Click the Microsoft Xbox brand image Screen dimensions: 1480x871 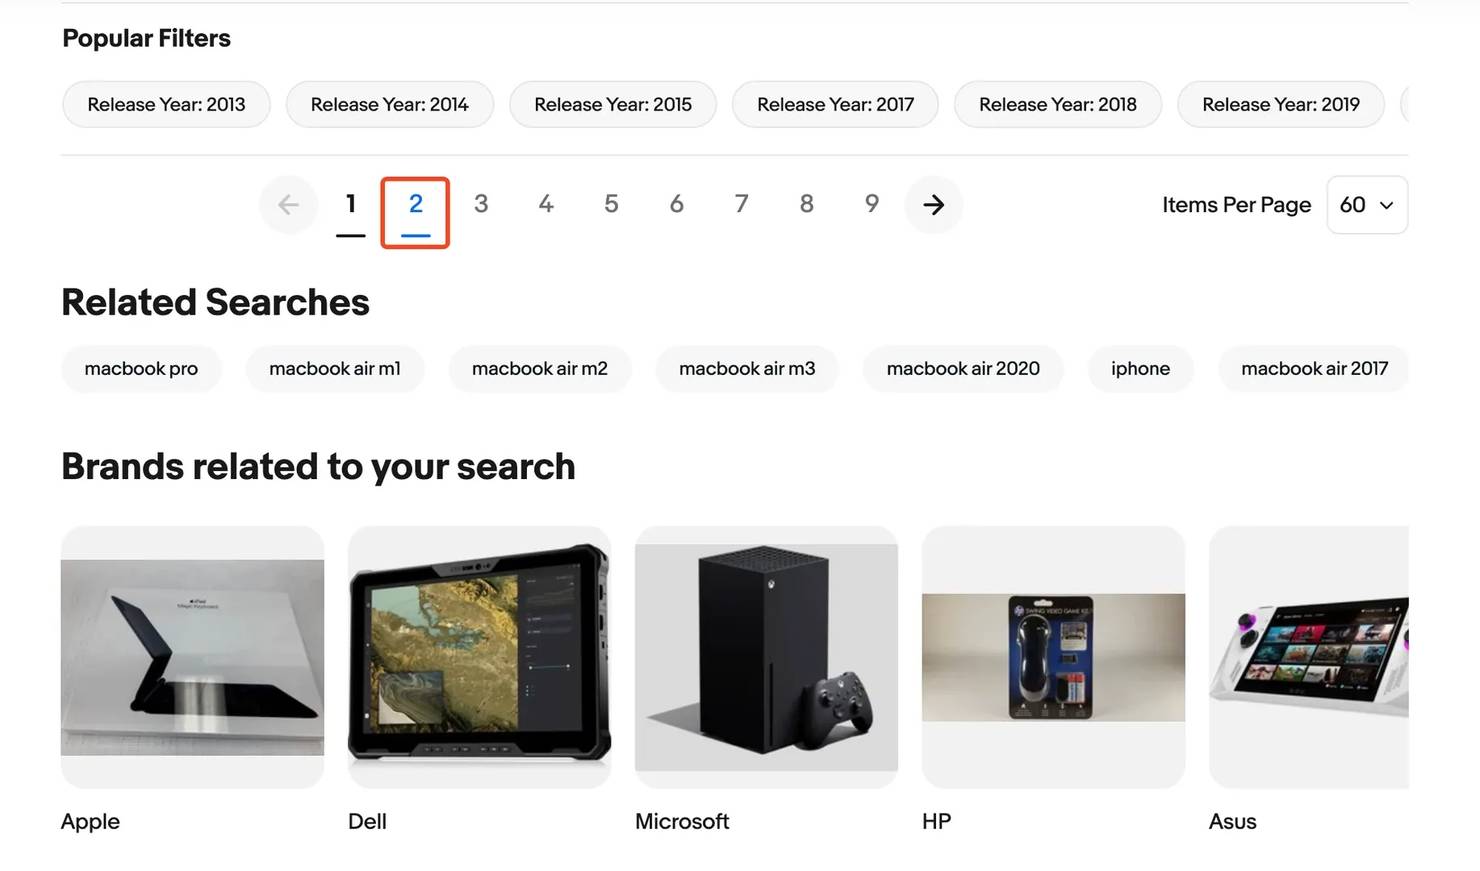point(766,657)
